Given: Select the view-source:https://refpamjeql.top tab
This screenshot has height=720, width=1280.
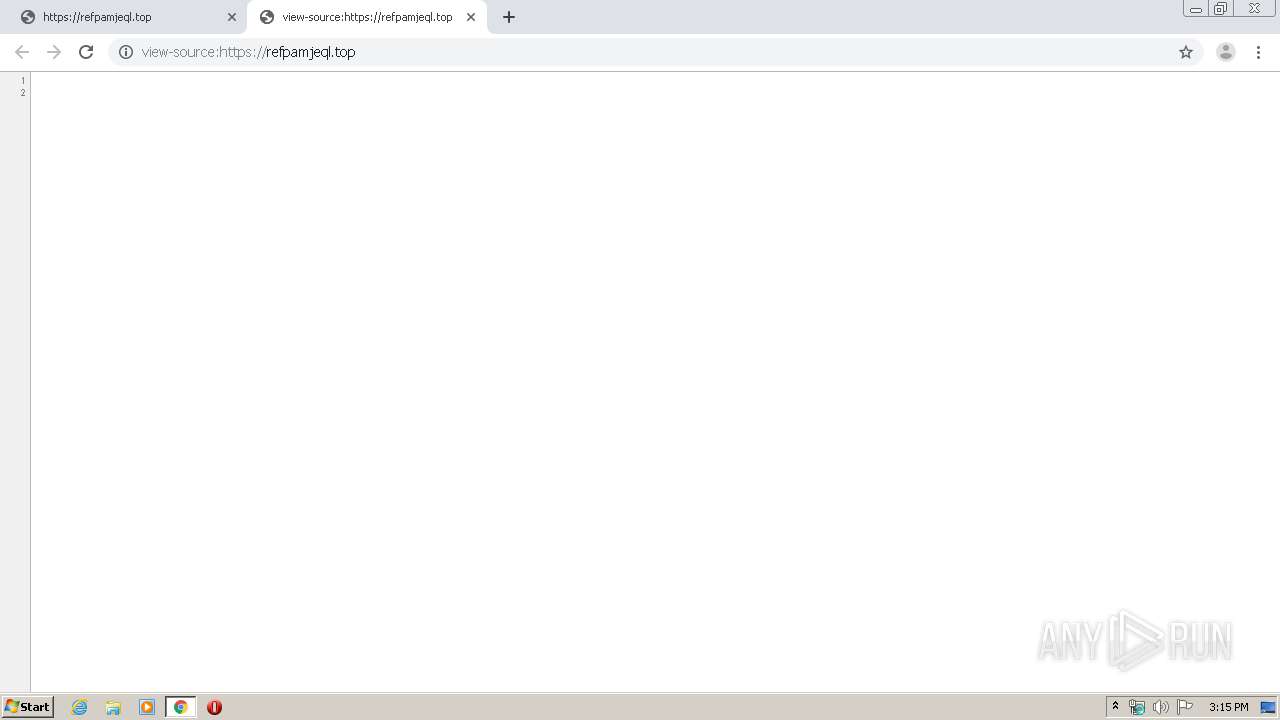Looking at the screenshot, I should (366, 17).
